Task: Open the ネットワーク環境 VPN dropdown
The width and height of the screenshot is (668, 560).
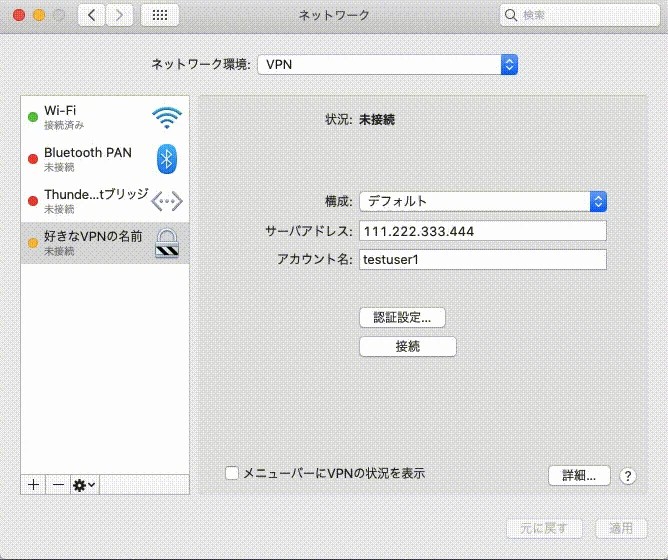Action: coord(388,65)
